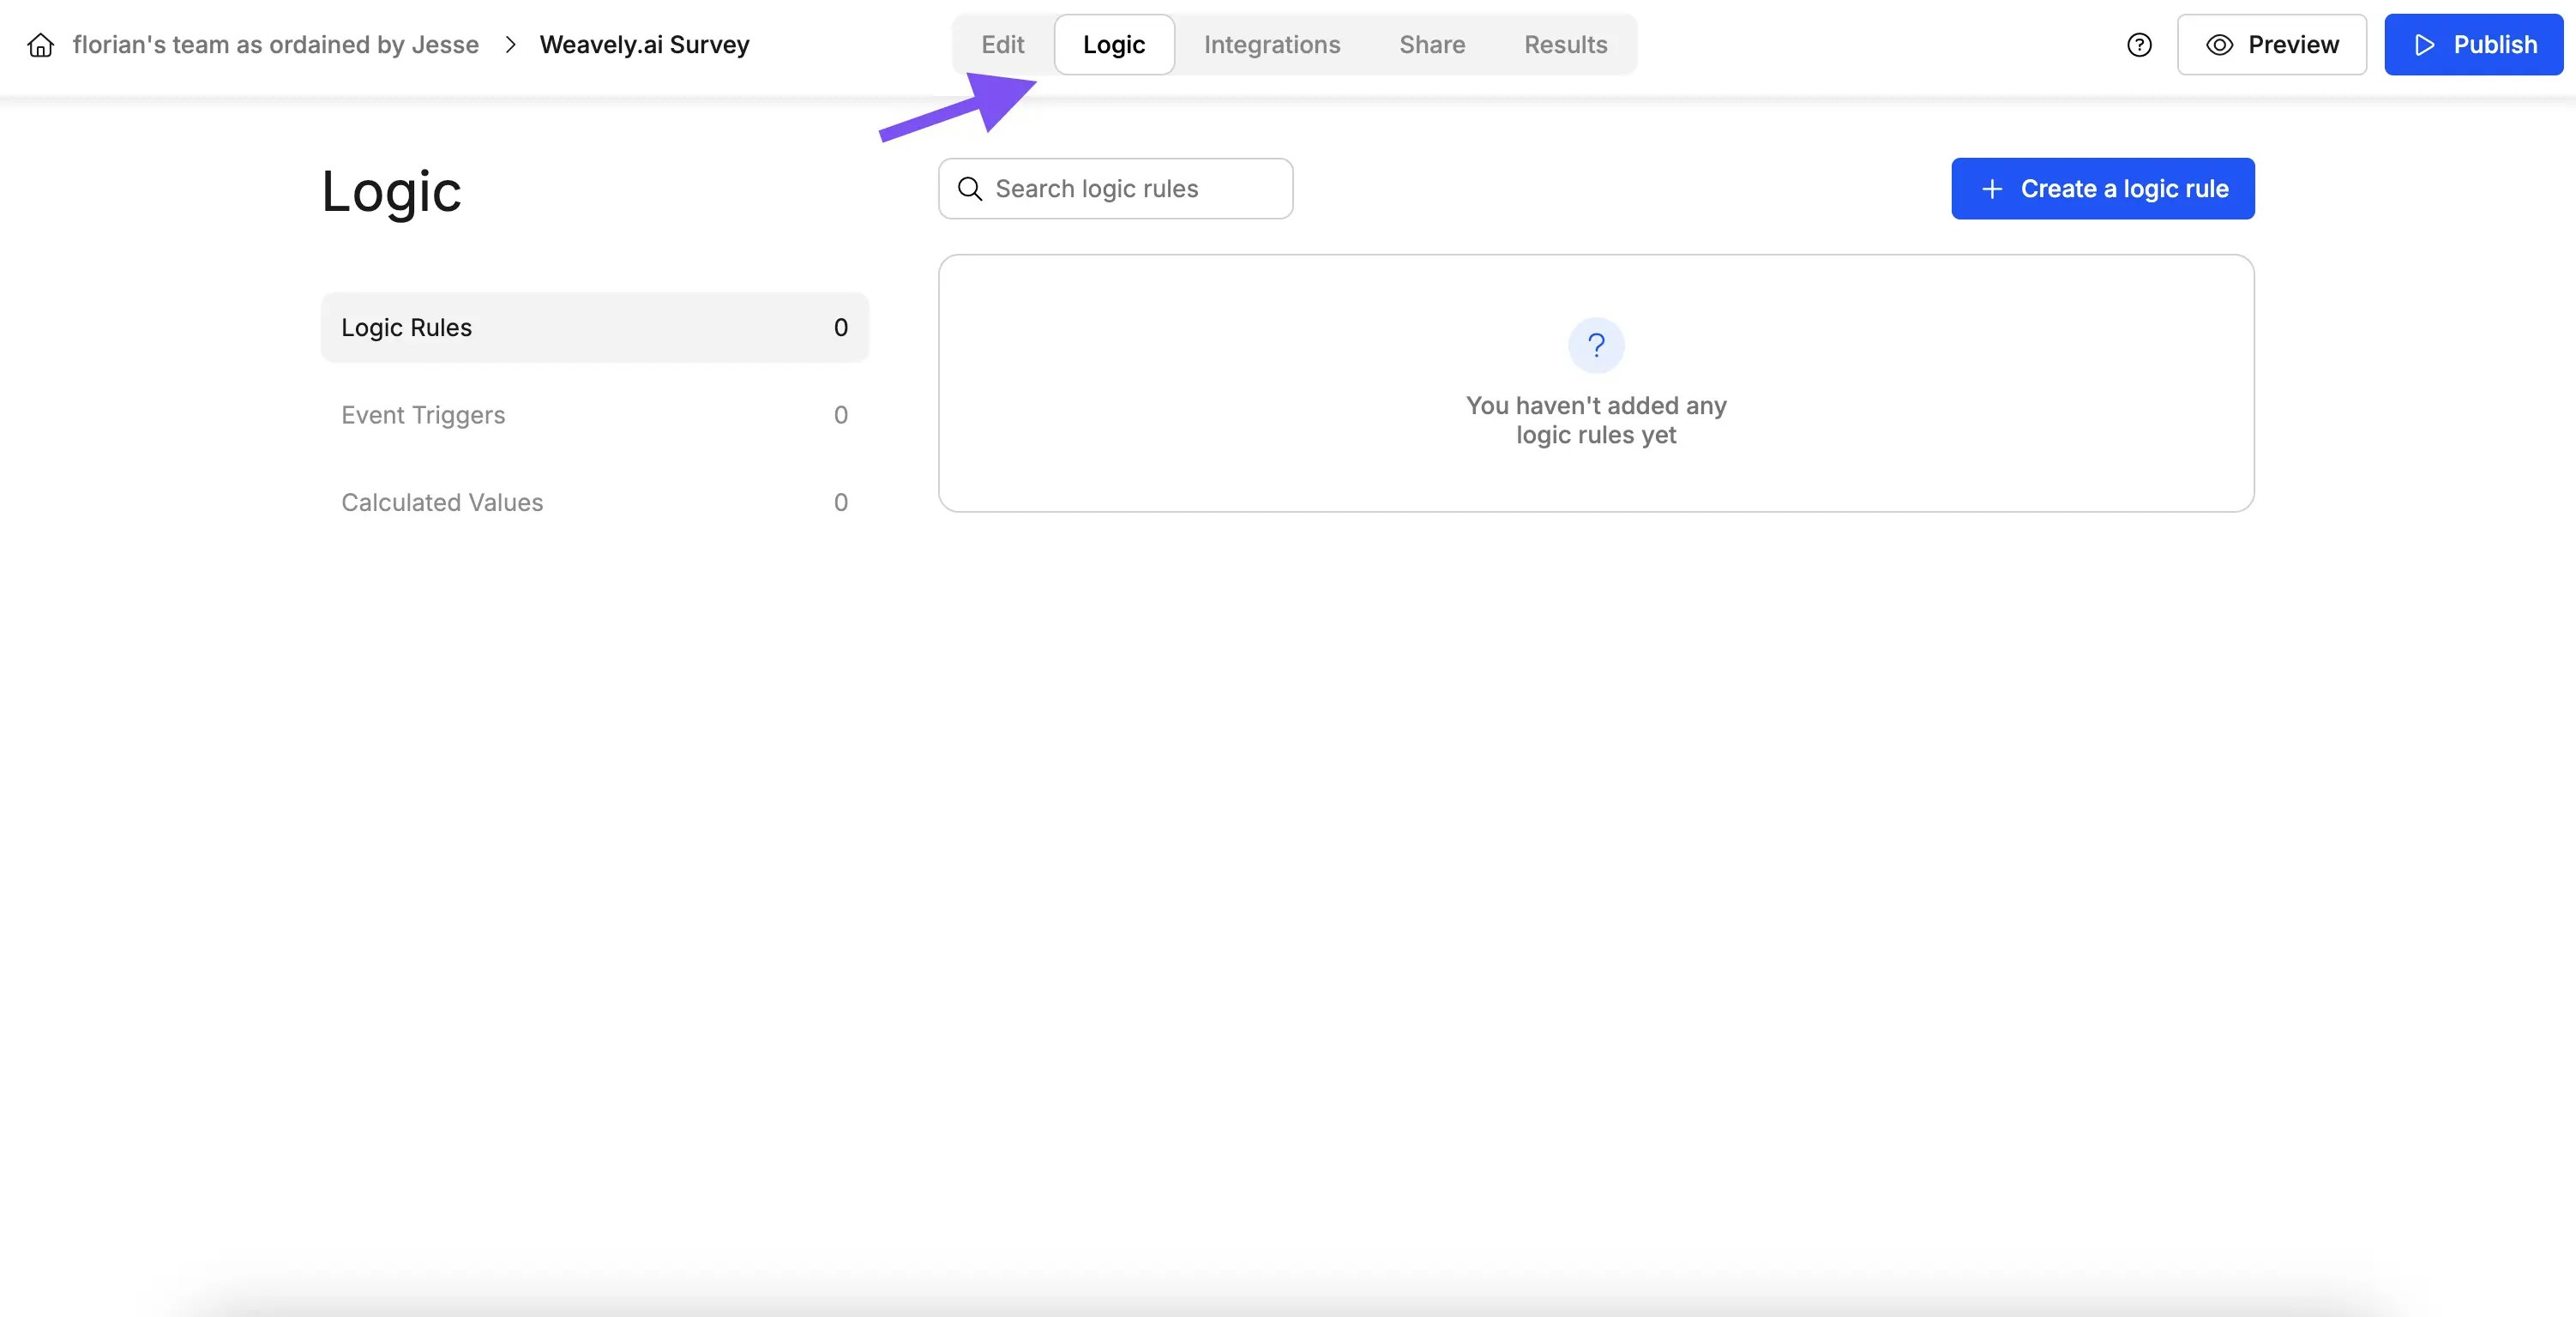Click the chevron in the breadcrumb path
Image resolution: width=2576 pixels, height=1317 pixels.
pos(511,44)
